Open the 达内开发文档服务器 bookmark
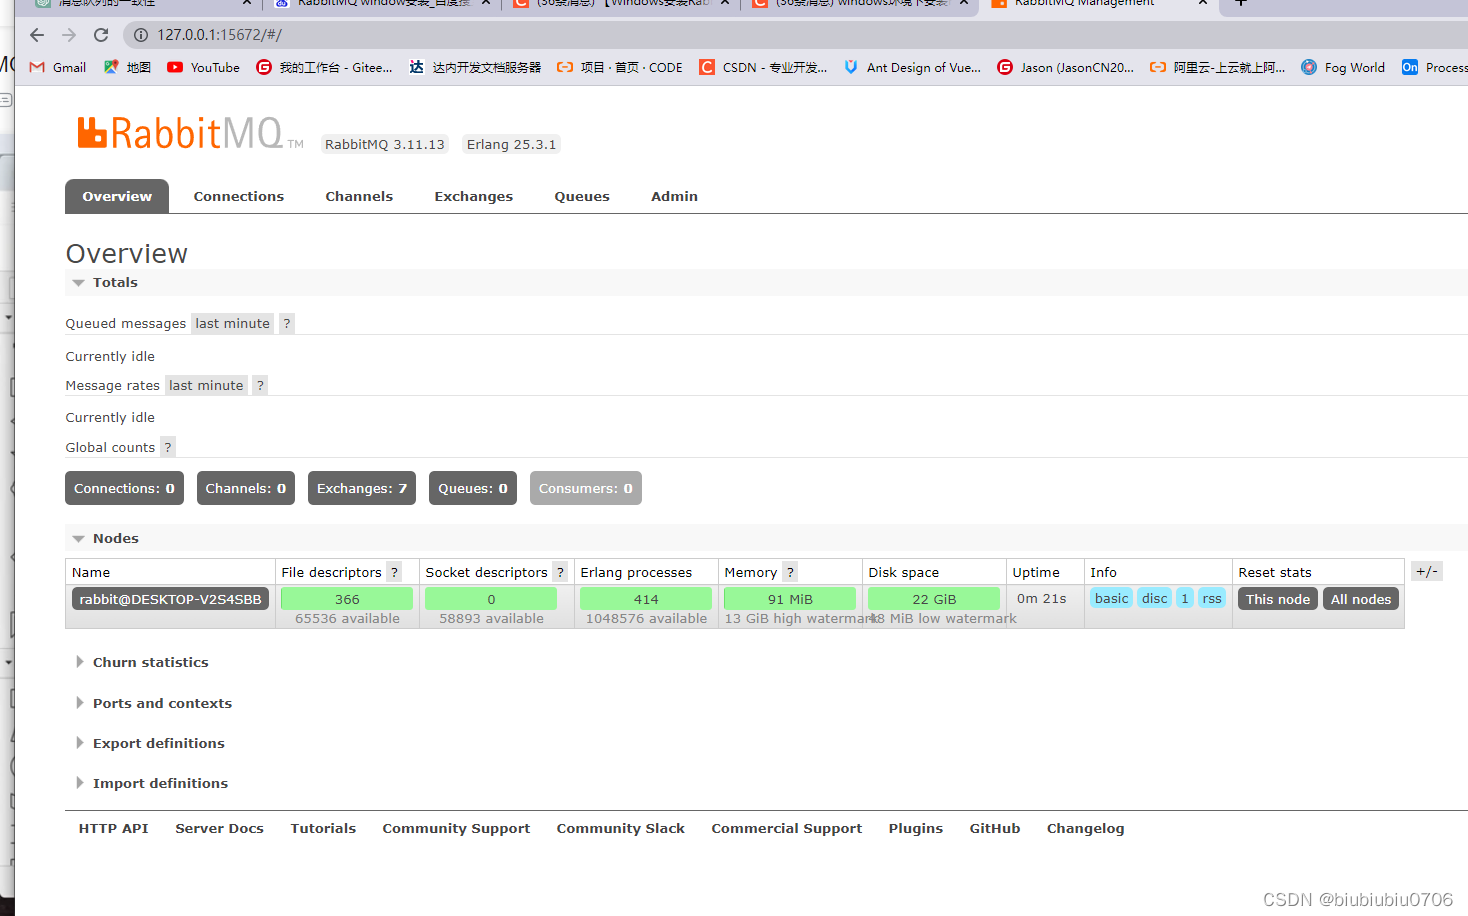Viewport: 1468px width, 916px height. pos(476,68)
